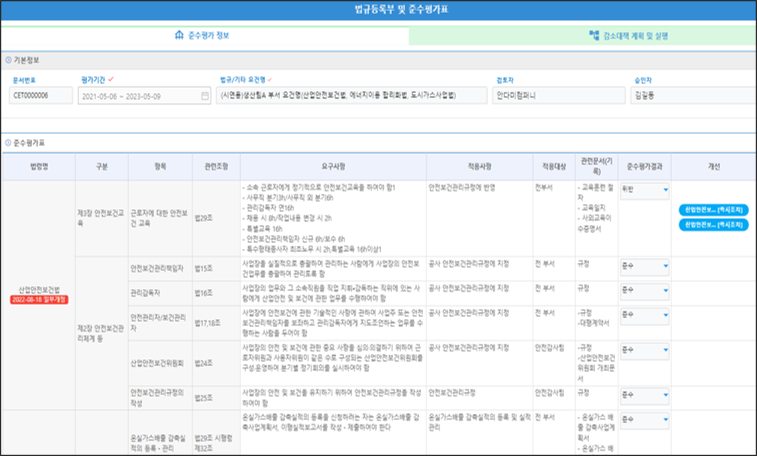The image size is (757, 456).
Task: Click the 관련문서(기록) column header
Action: [596, 167]
